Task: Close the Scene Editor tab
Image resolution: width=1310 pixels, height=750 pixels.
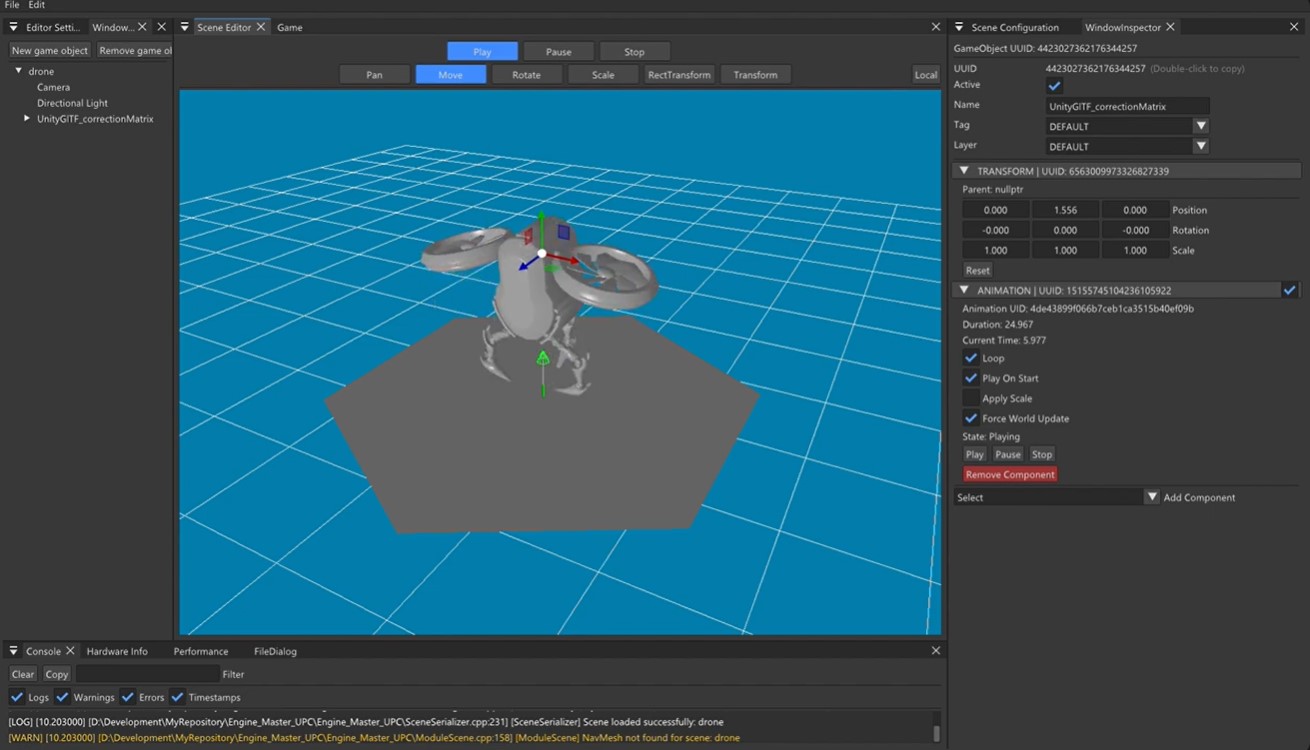Action: click(x=261, y=27)
